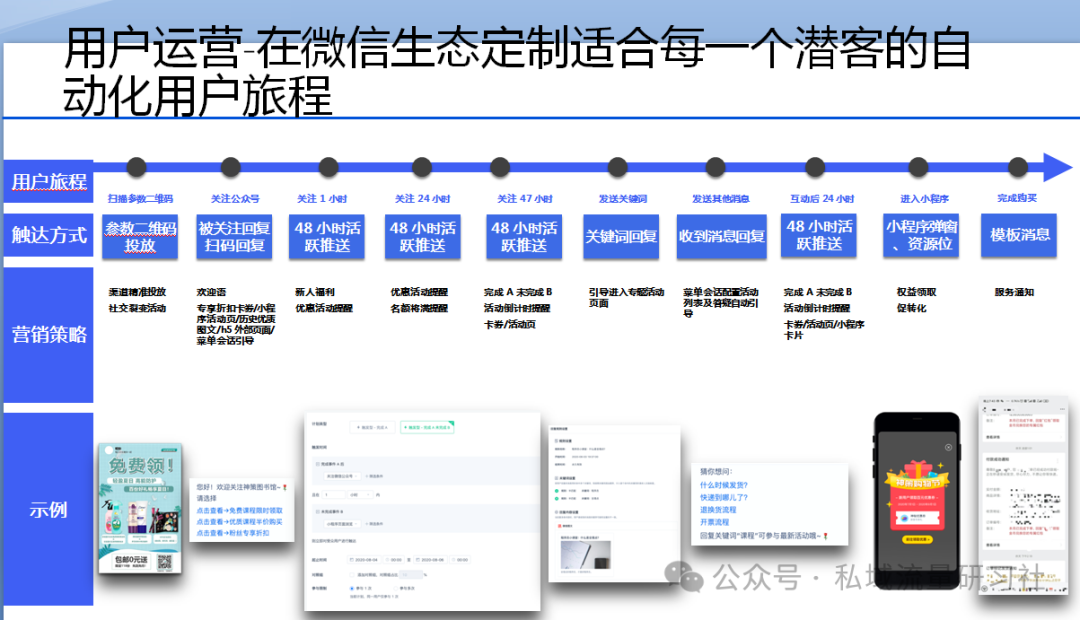This screenshot has height=620, width=1080.
Task: Open the service notification chat screenshot thumbnail
Action: (x=1023, y=496)
